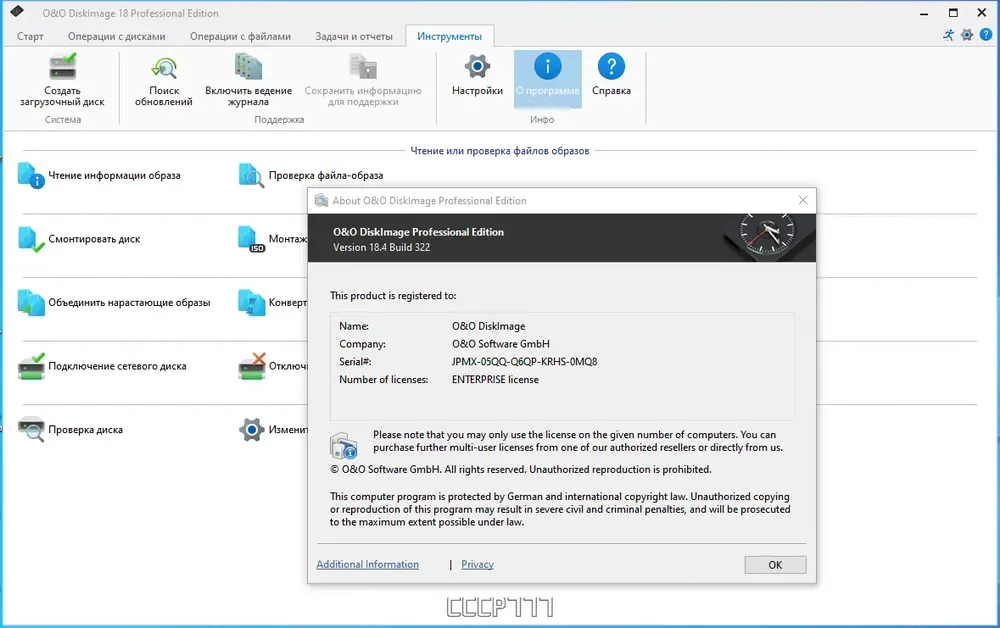Select Инструменты tab

click(449, 36)
